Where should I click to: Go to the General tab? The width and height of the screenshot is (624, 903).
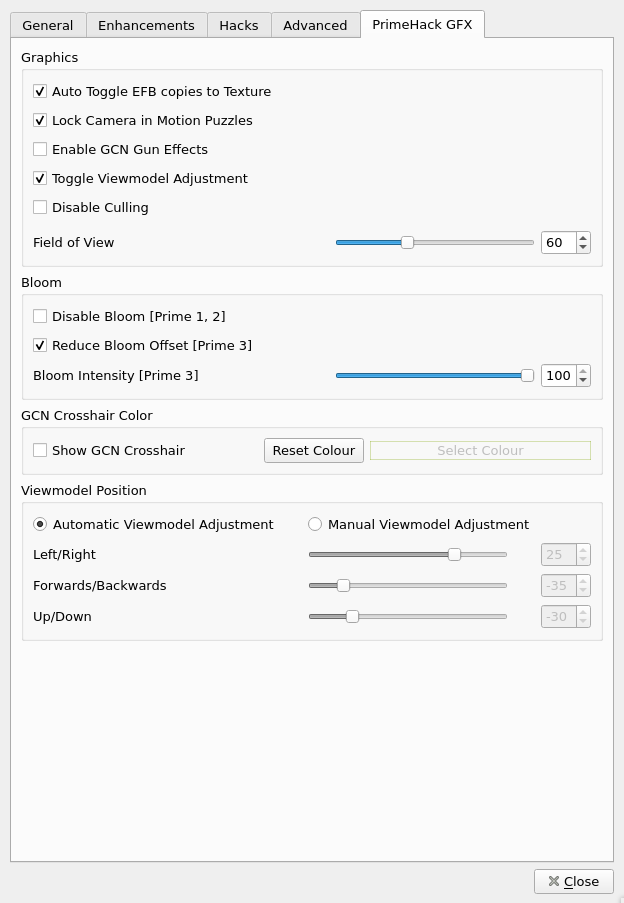click(48, 25)
